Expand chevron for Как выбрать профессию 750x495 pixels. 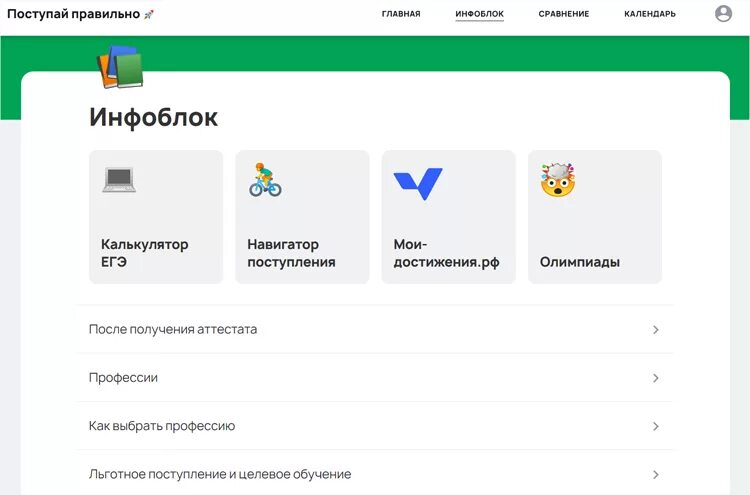click(x=656, y=426)
